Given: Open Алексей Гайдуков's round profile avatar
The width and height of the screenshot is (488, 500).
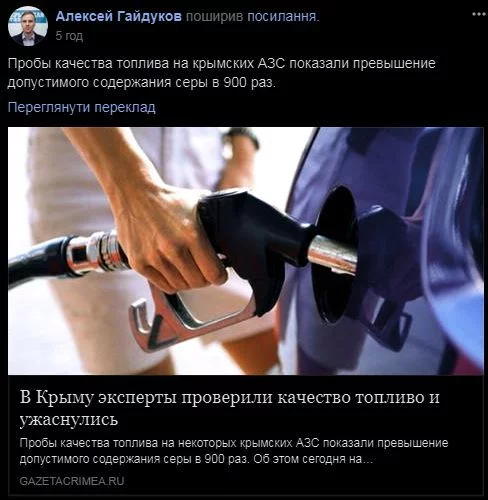Looking at the screenshot, I should [28, 26].
